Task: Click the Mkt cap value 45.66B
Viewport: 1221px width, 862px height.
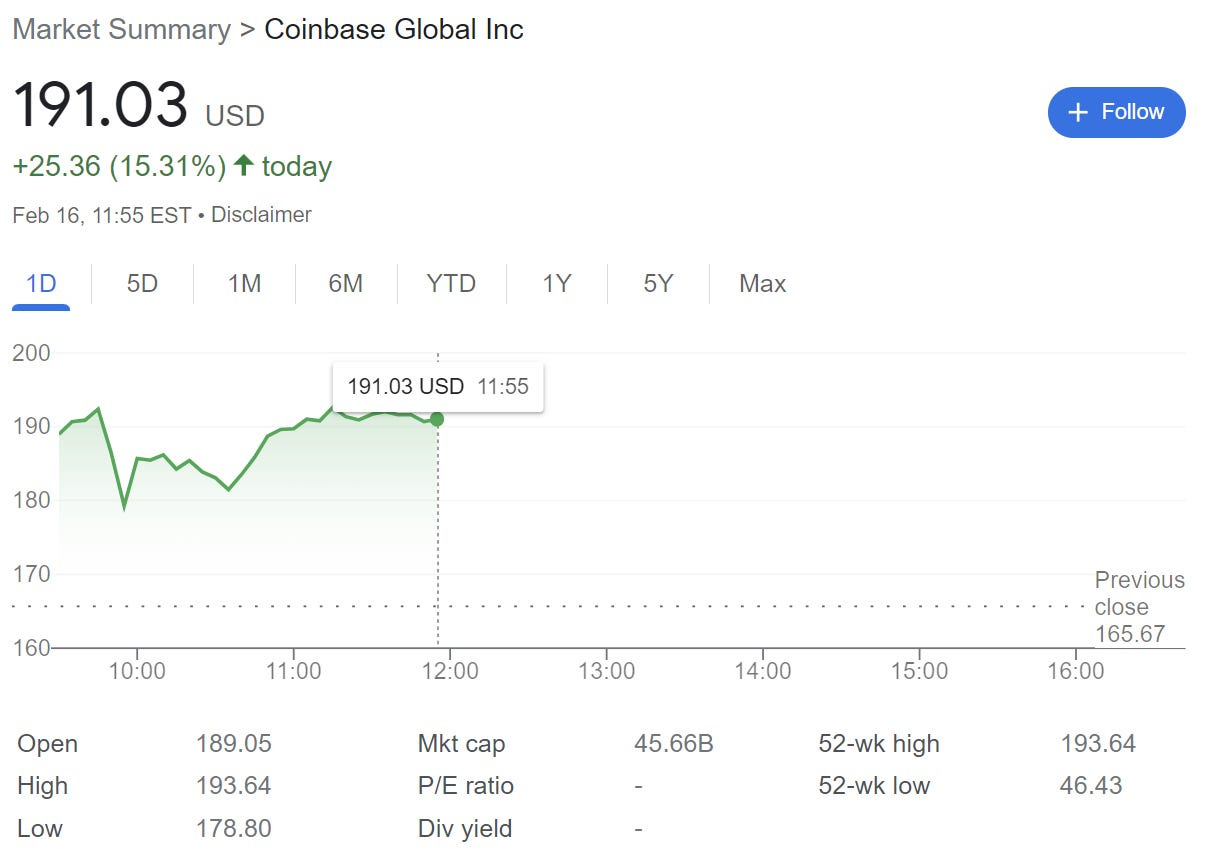Action: tap(673, 744)
